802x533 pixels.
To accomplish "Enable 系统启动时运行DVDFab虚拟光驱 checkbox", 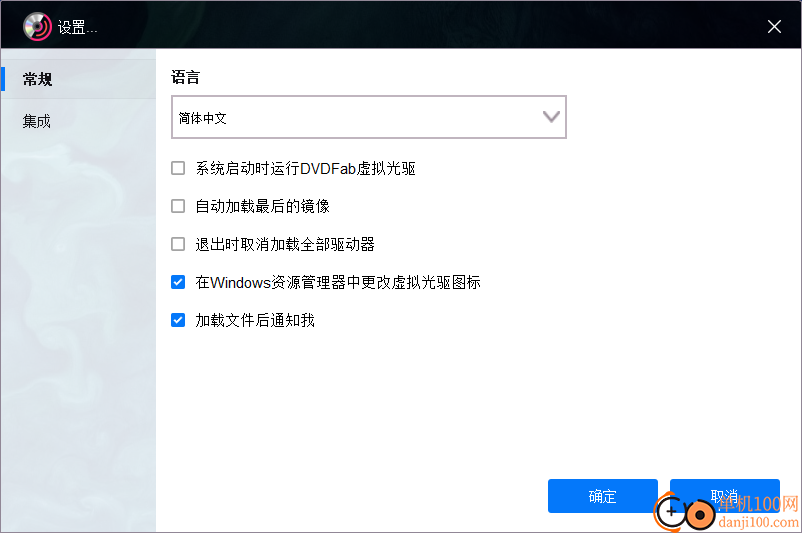I will (x=178, y=168).
